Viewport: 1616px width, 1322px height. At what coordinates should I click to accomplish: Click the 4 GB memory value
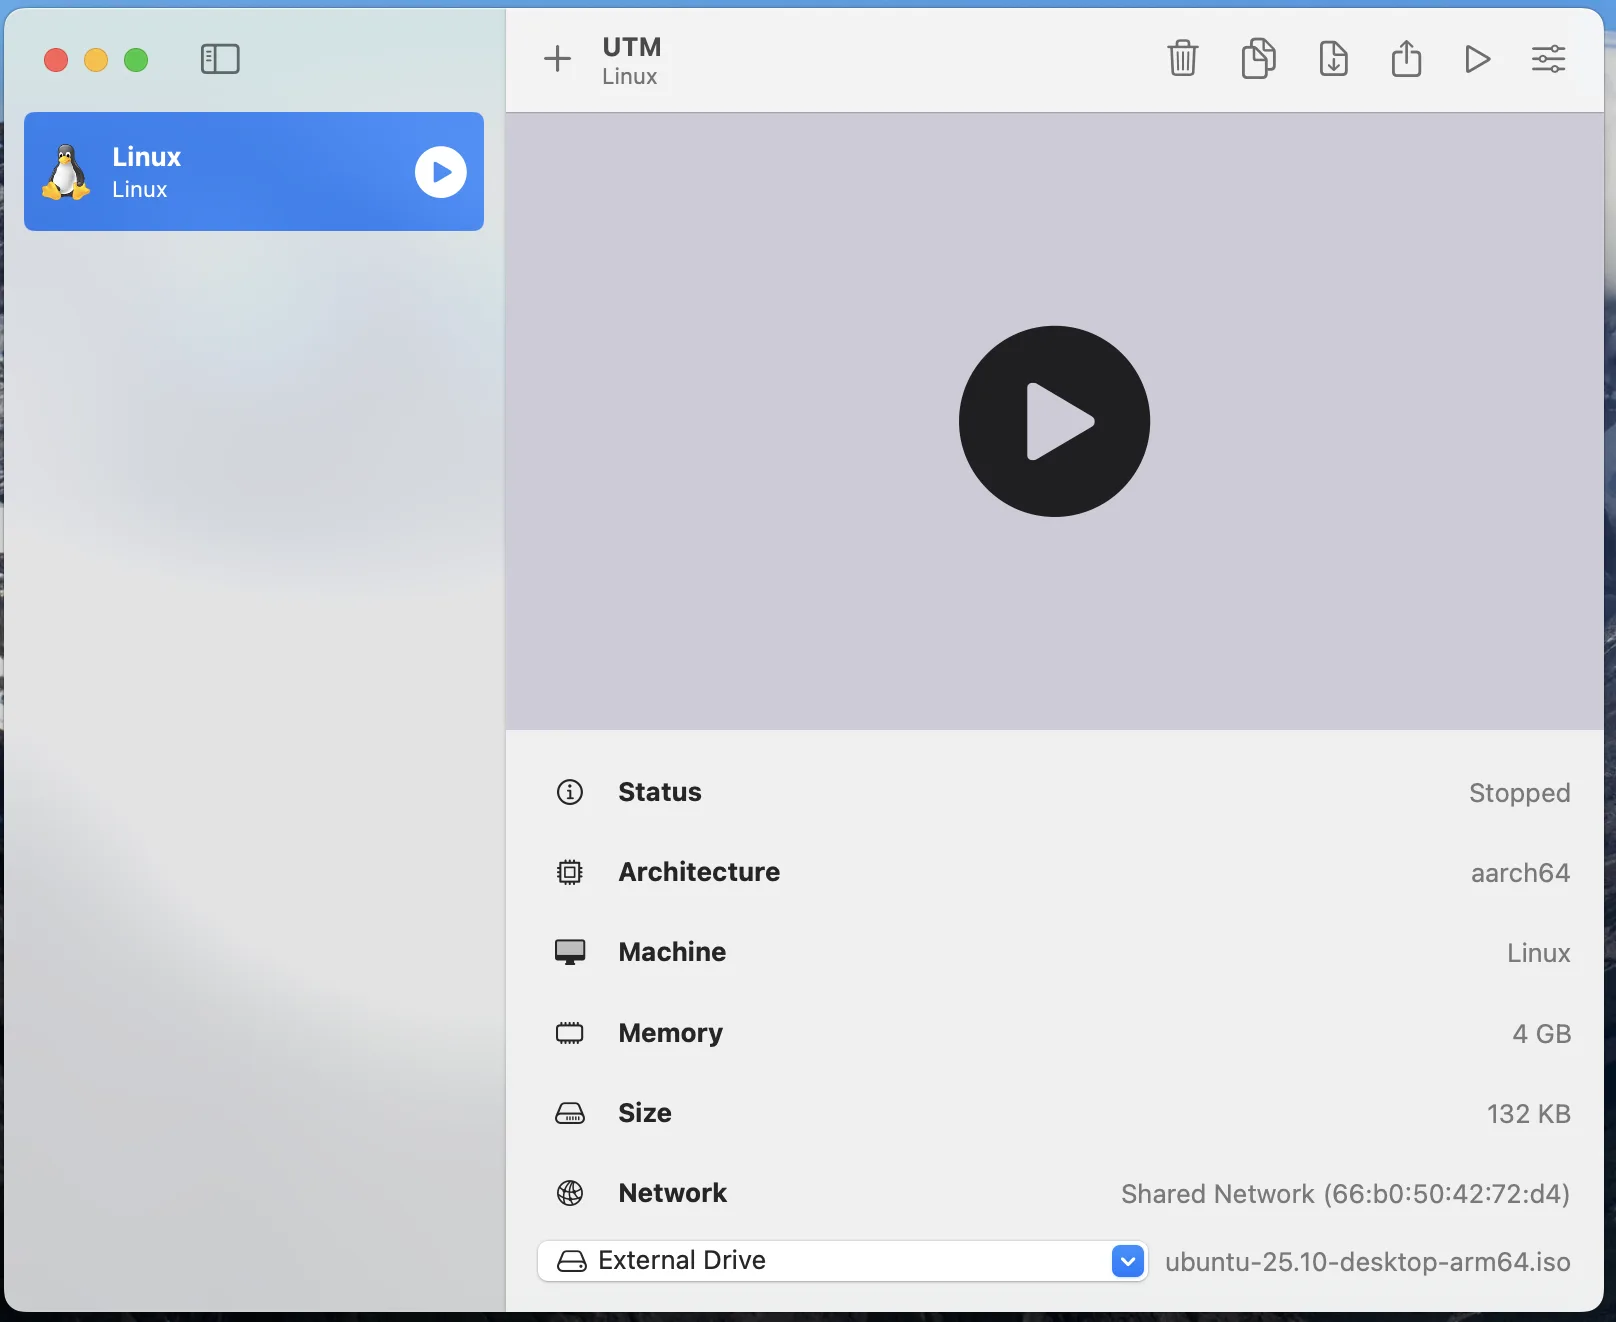(1541, 1034)
